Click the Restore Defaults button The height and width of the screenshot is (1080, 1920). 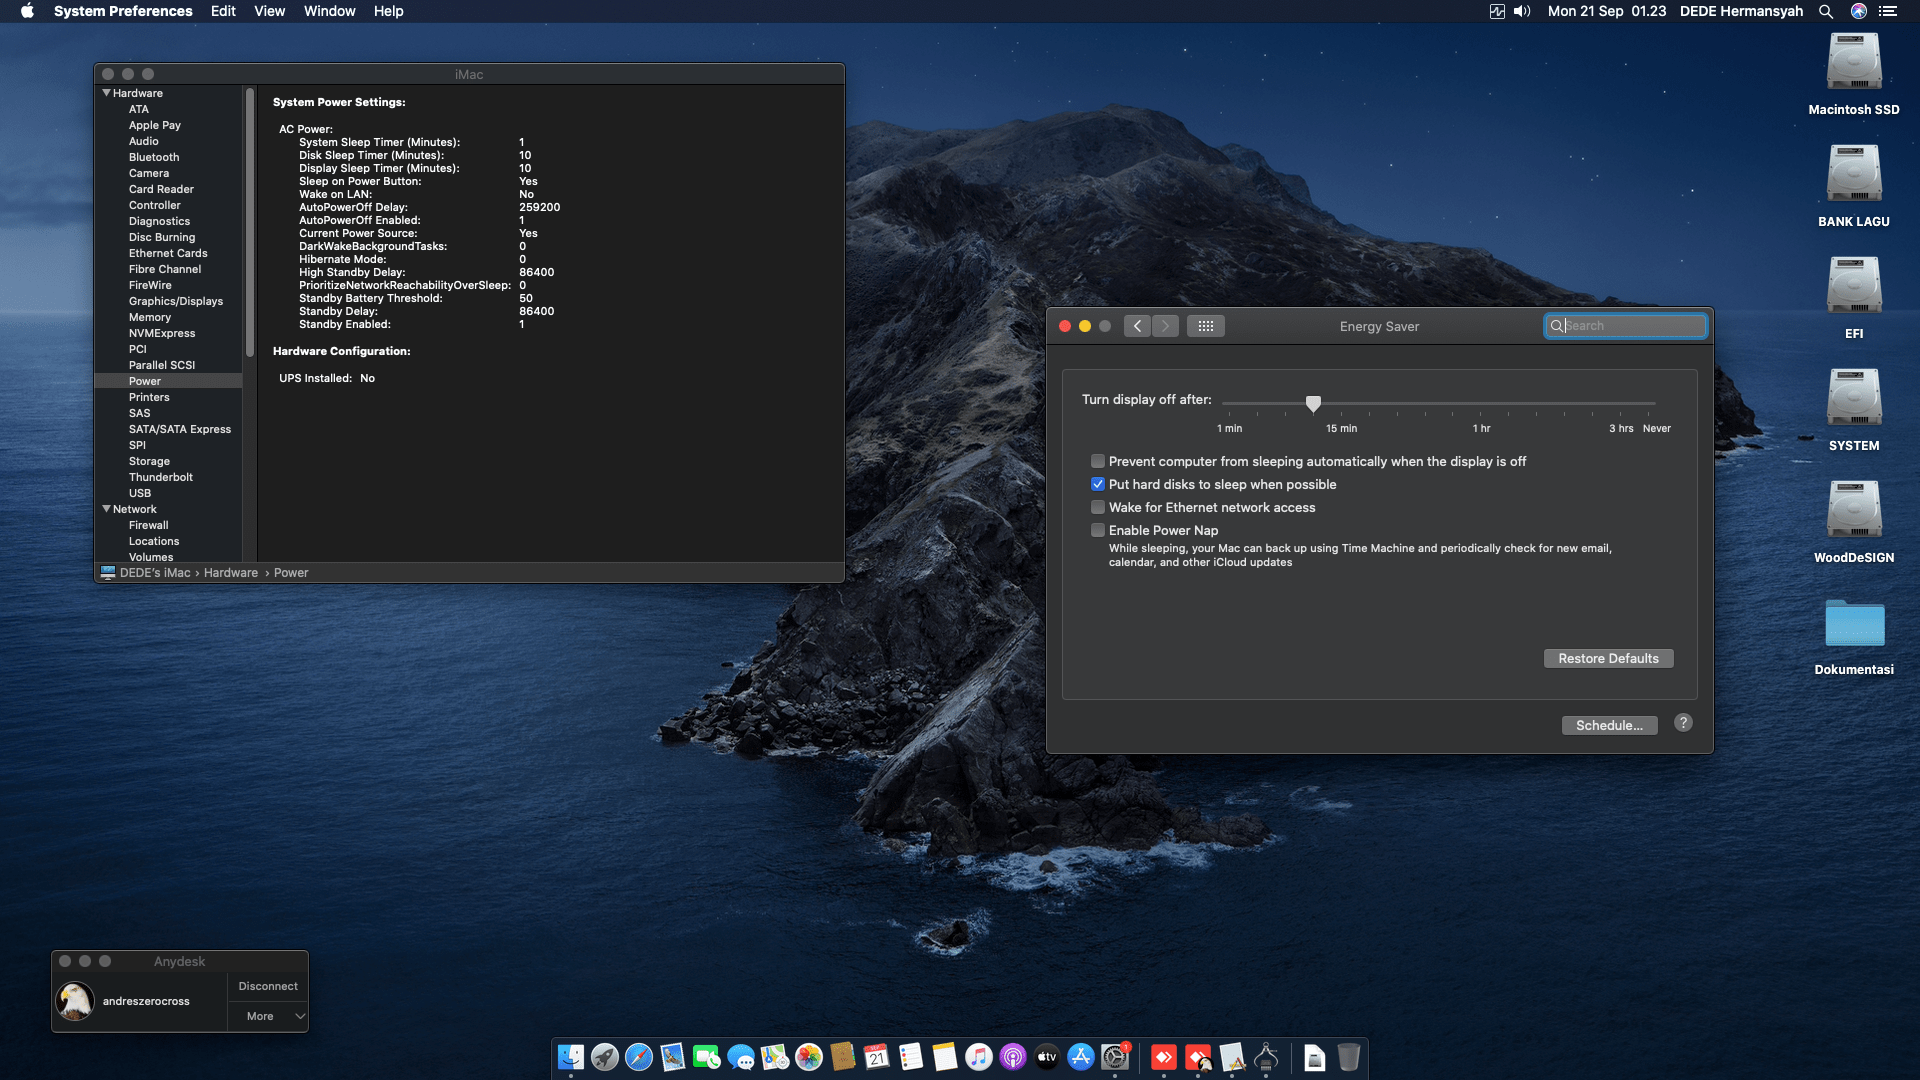coord(1608,658)
